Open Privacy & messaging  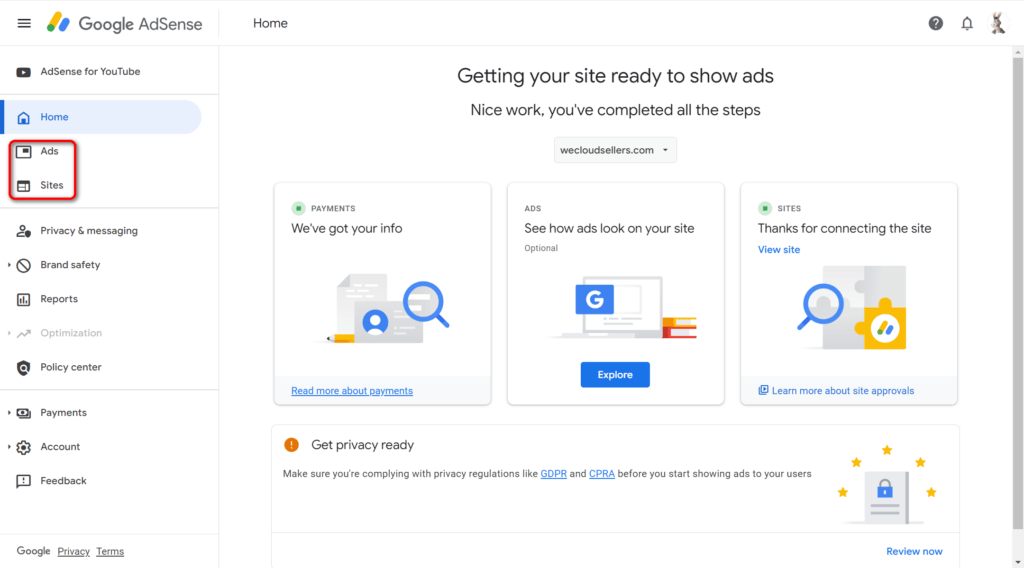(89, 231)
